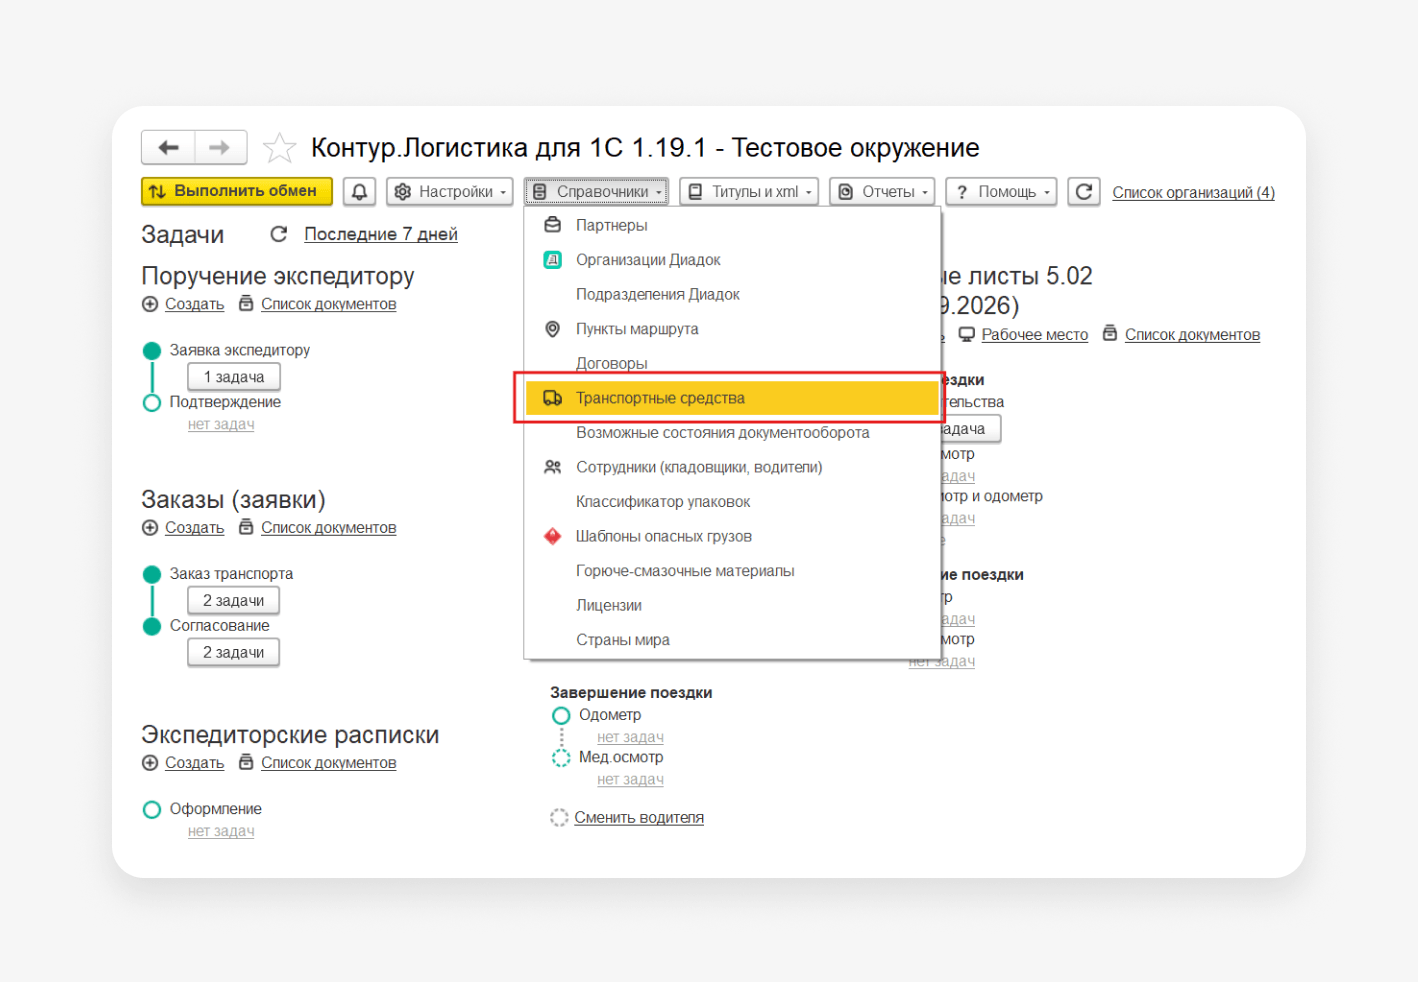The image size is (1418, 982).
Task: Click the dashed circle icon beside Сменить водителя
Action: [559, 818]
